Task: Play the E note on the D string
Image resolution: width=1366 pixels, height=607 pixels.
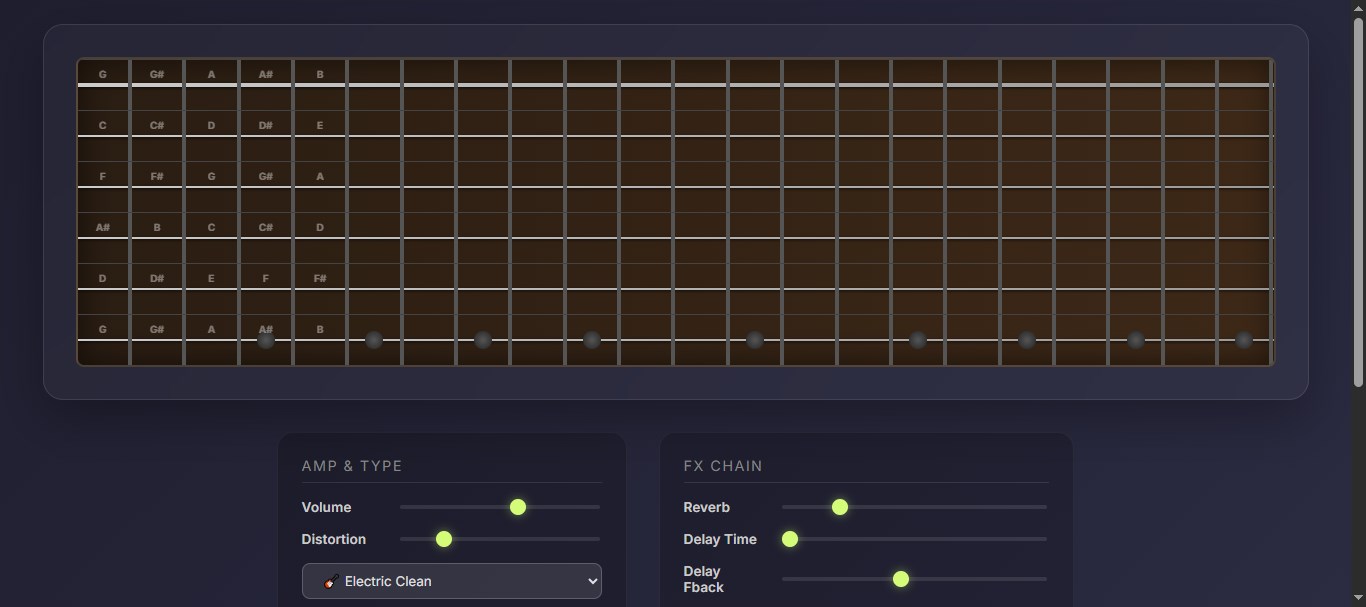Action: click(211, 278)
